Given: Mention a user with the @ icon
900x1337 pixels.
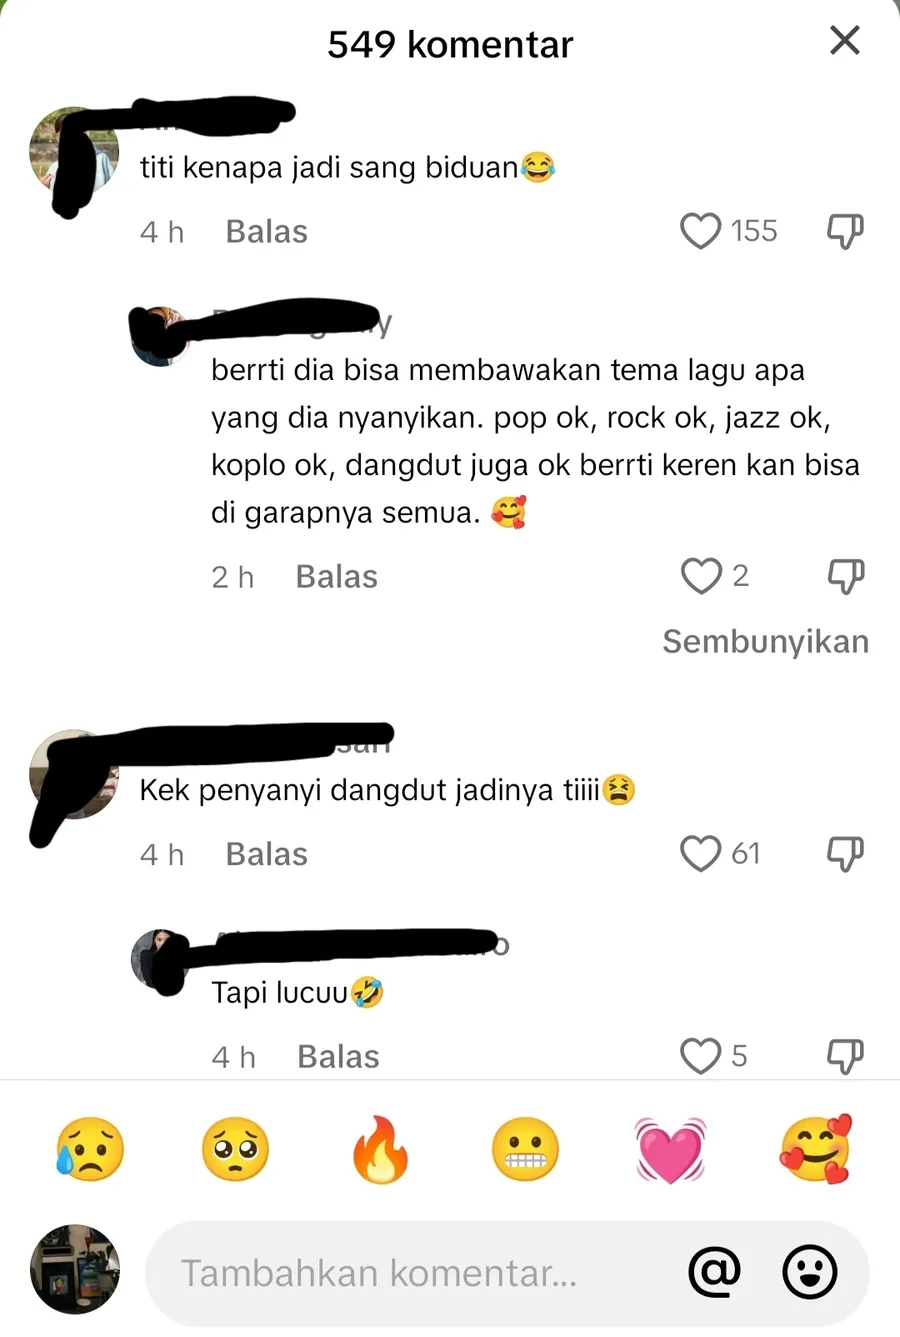Looking at the screenshot, I should [x=715, y=1272].
